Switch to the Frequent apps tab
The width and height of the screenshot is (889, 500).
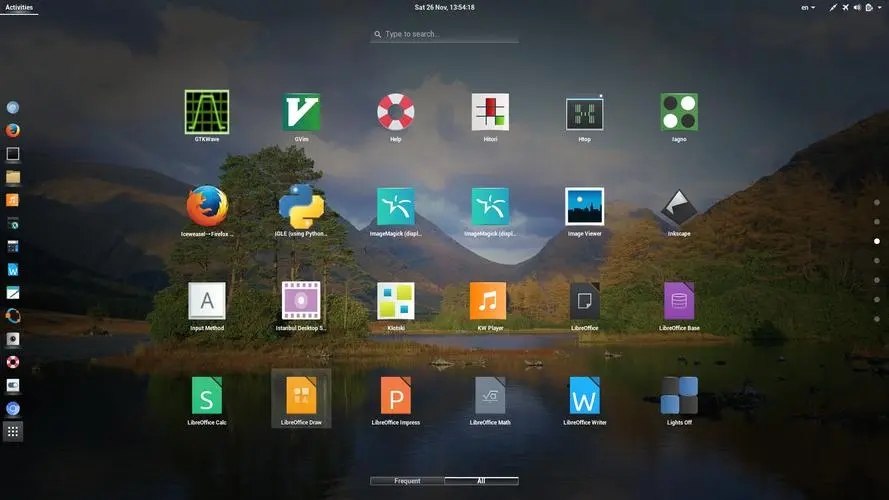tap(407, 481)
